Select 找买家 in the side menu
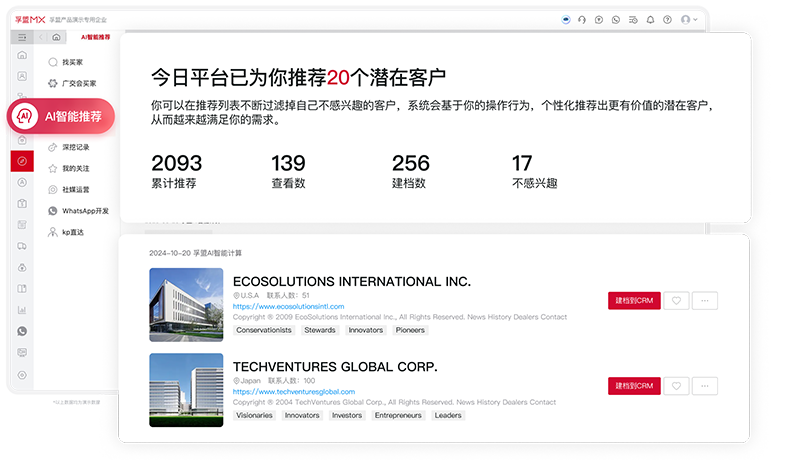Viewport: 794px width, 460px height. pyautogui.click(x=73, y=62)
